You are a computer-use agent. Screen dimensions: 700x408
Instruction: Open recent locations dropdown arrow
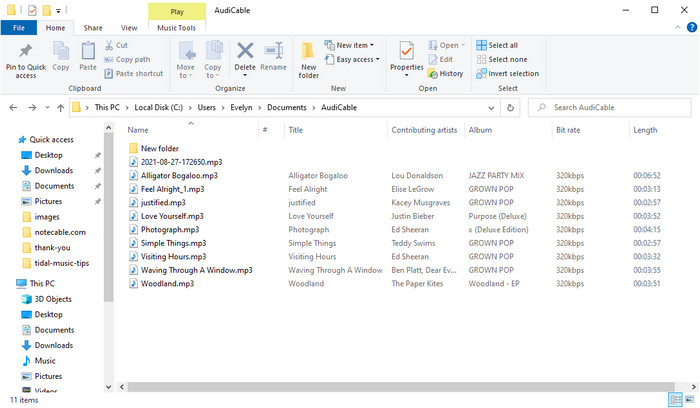47,108
